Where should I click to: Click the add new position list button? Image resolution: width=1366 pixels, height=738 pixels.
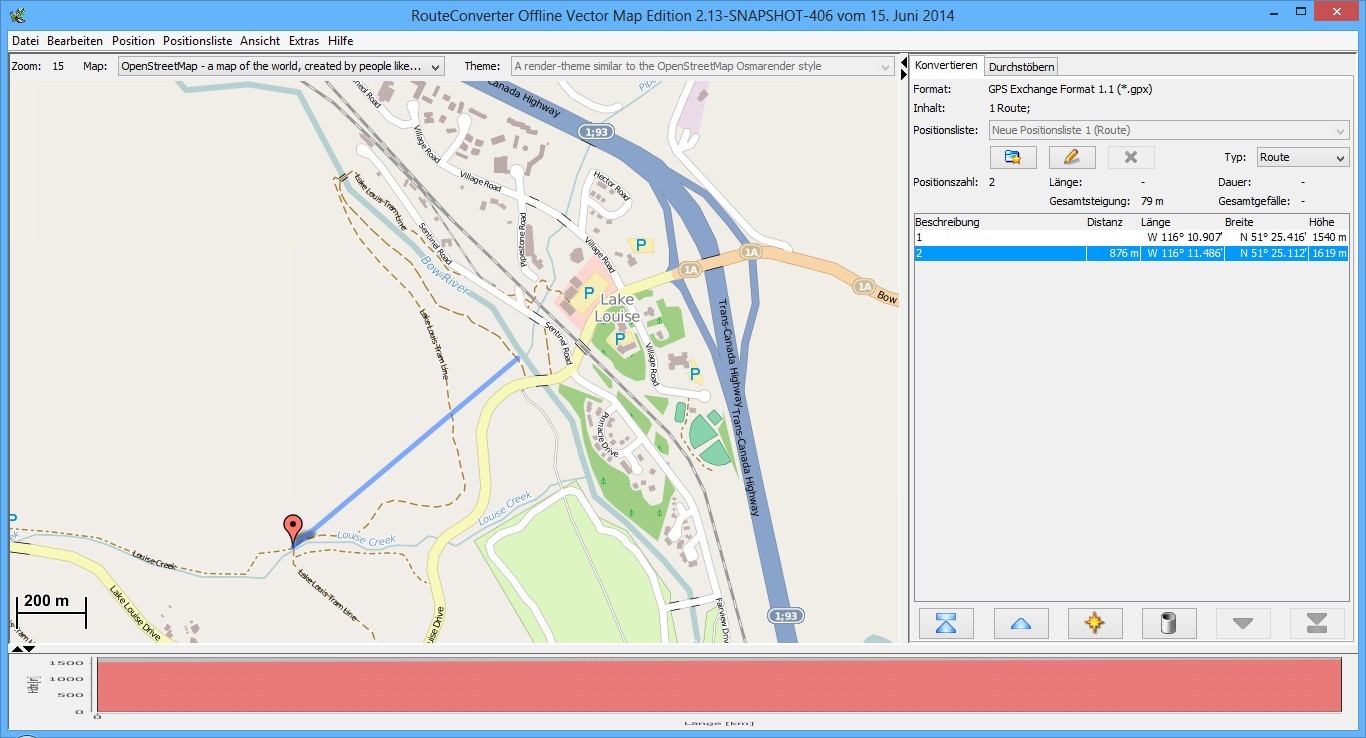[x=1012, y=157]
